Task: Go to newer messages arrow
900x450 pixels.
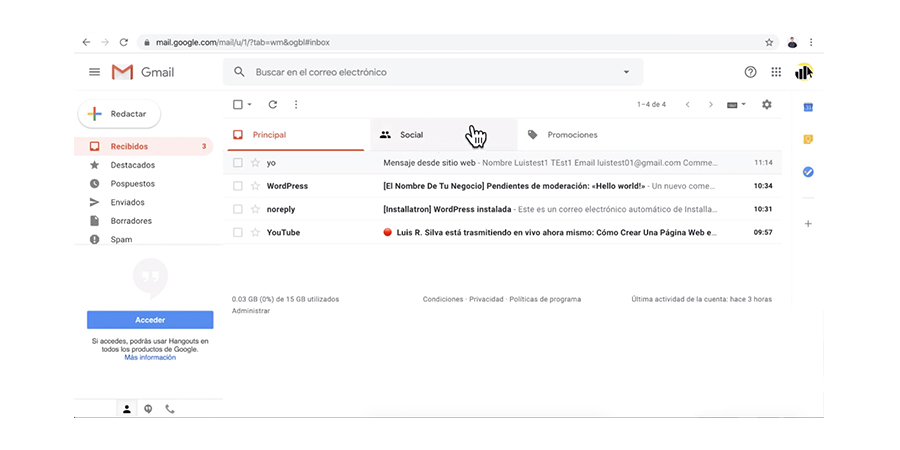Action: point(688,104)
